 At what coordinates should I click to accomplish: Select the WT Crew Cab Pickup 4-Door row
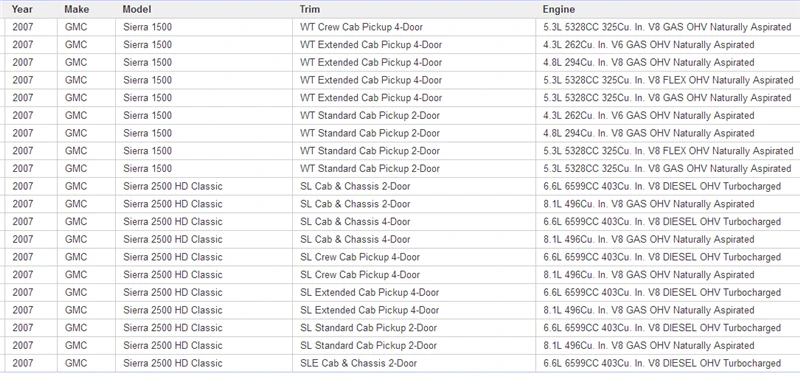(400, 27)
